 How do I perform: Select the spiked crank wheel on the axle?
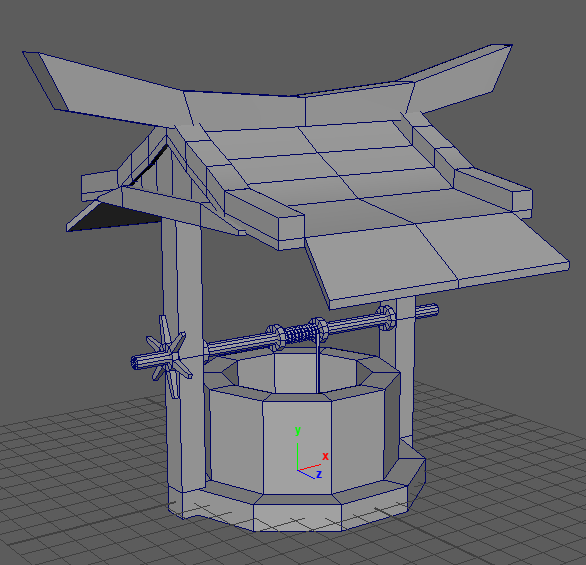click(x=169, y=357)
